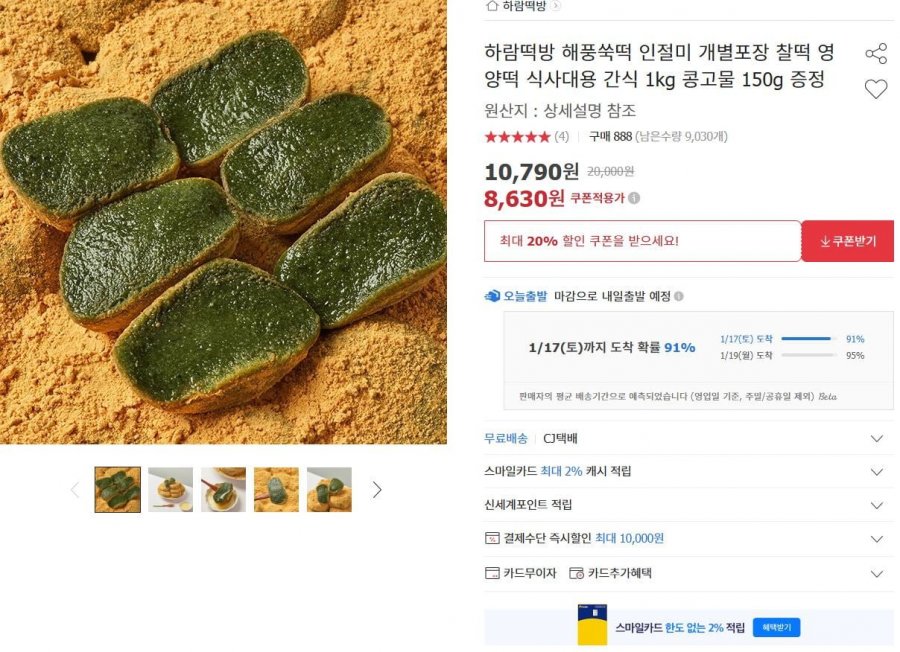Select the fifth product thumbnail
900x652 pixels.
tap(329, 490)
